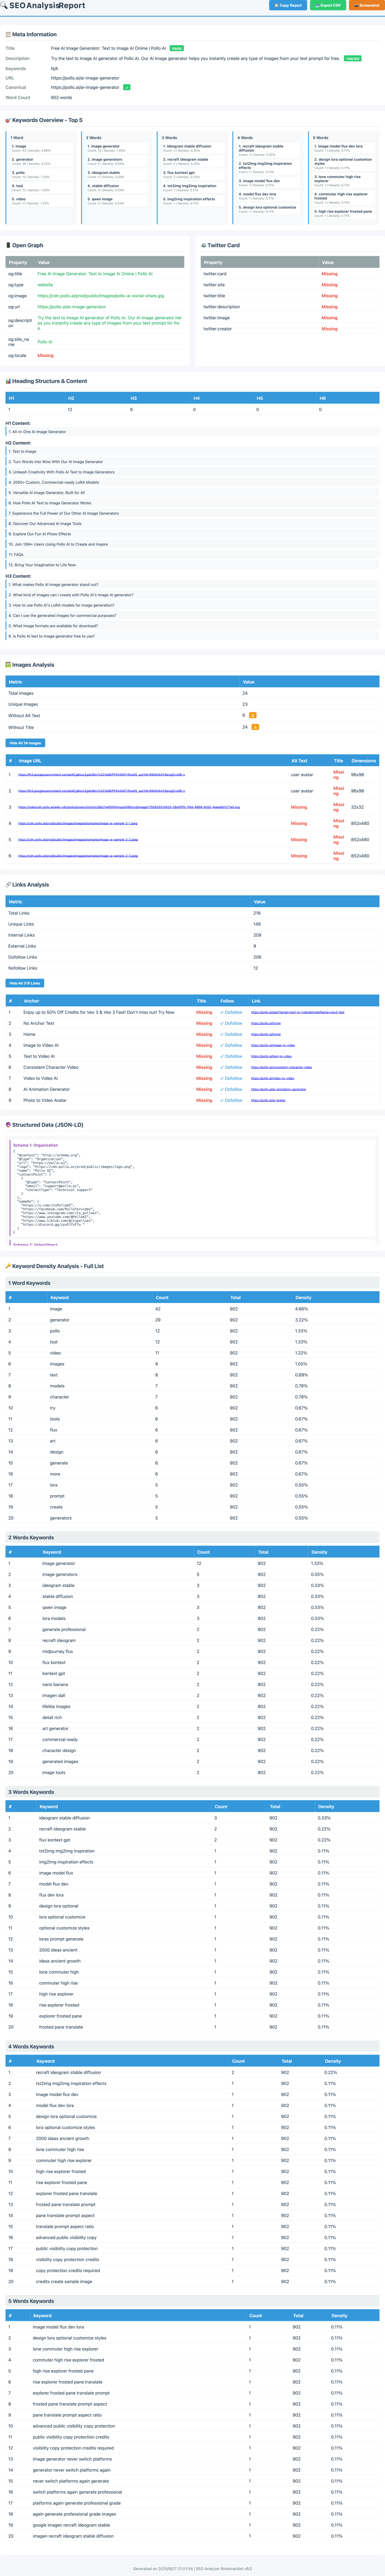Click the Structured Data (JSON-LD) section icon
385x2576 pixels.
[8, 1125]
